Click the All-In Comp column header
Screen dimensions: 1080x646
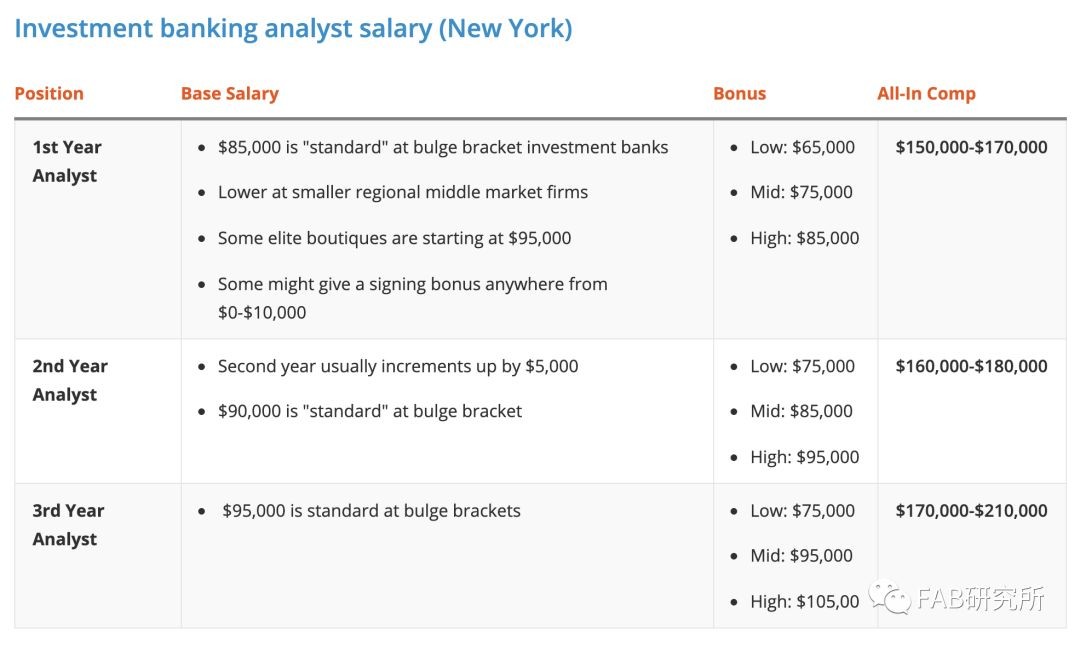coord(926,94)
